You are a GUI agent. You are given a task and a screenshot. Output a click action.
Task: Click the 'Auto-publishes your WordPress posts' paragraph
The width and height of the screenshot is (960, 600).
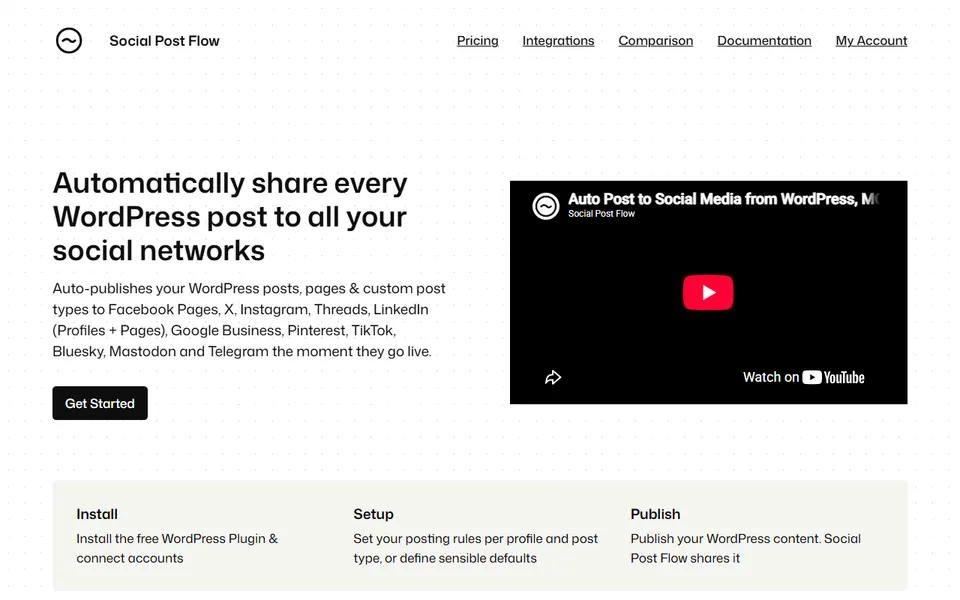(249, 320)
